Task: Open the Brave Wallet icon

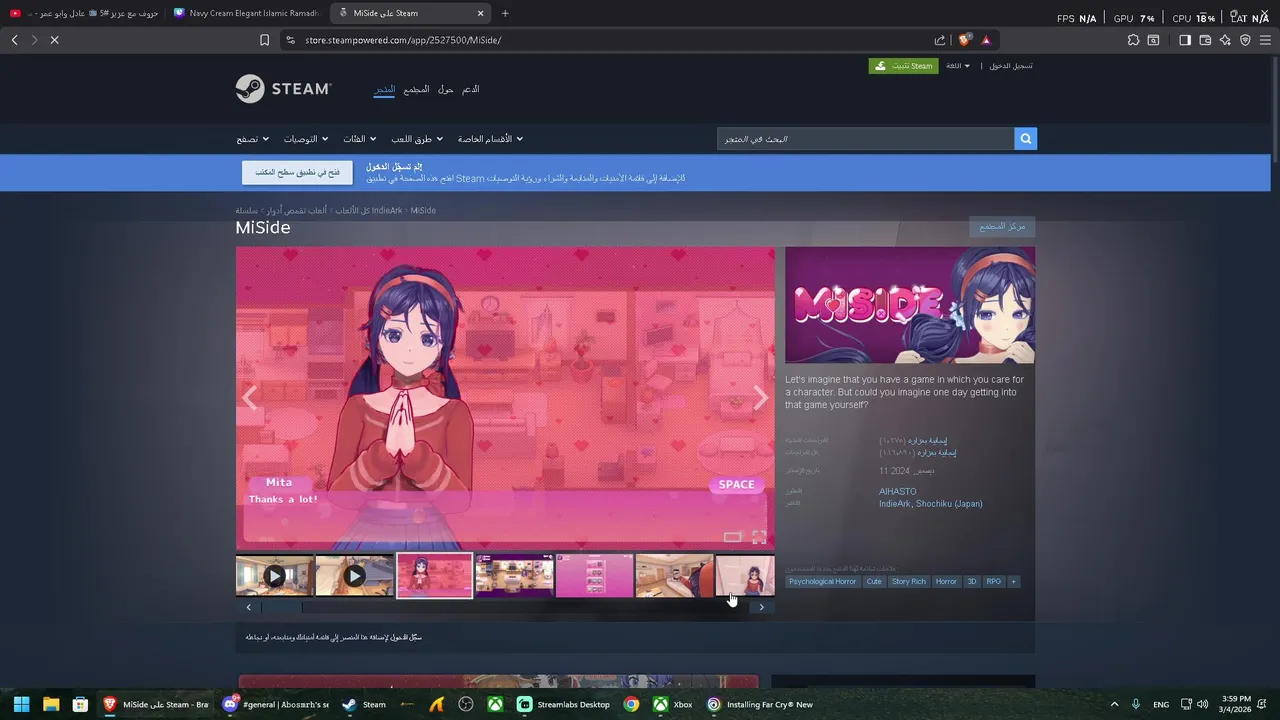Action: (x=1205, y=40)
